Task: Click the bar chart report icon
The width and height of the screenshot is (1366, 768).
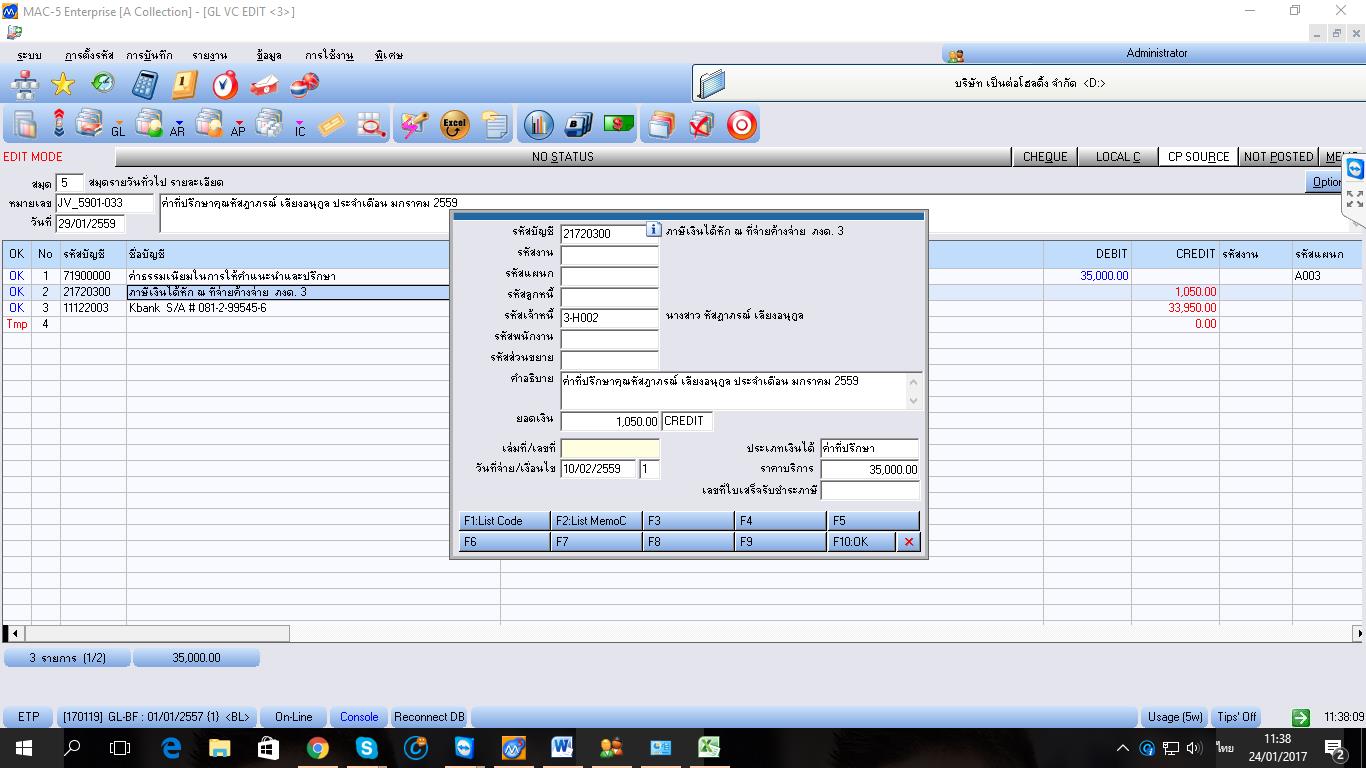Action: tap(538, 125)
